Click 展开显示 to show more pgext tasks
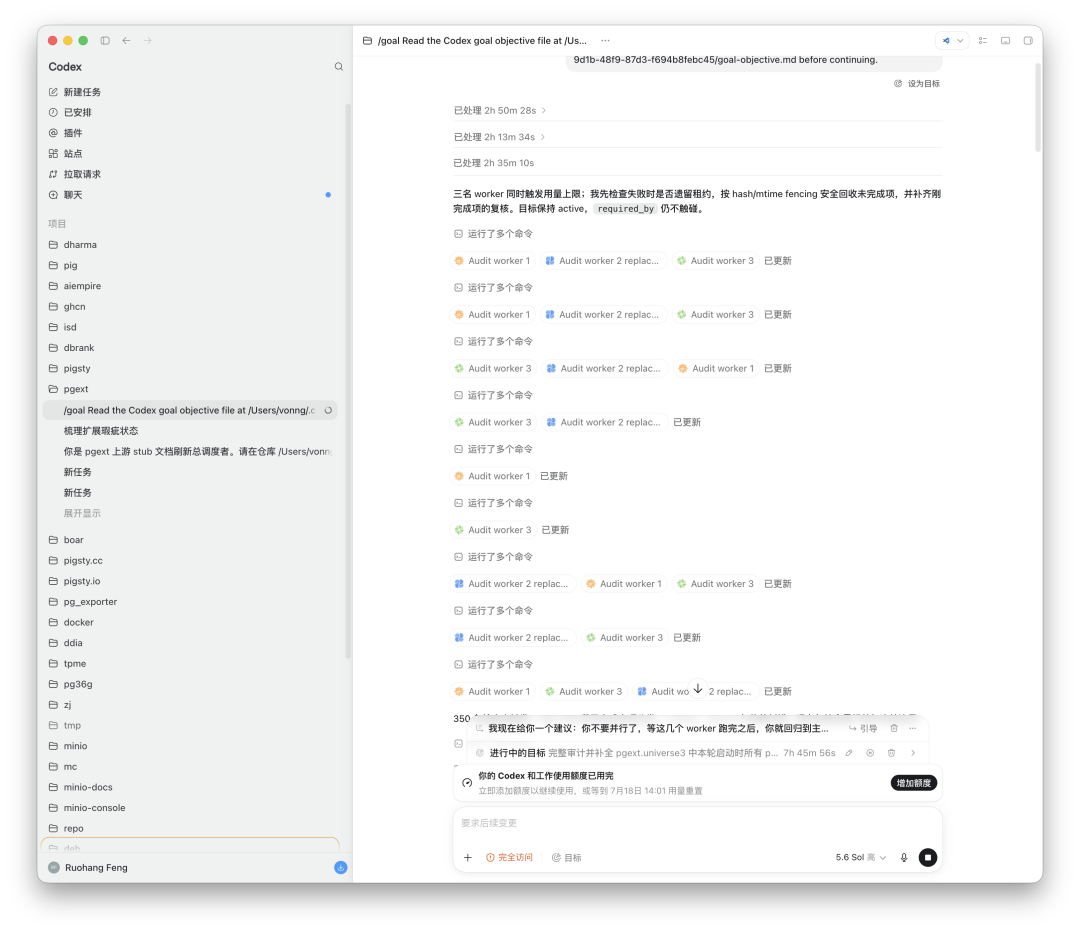The width and height of the screenshot is (1080, 932). [x=82, y=513]
